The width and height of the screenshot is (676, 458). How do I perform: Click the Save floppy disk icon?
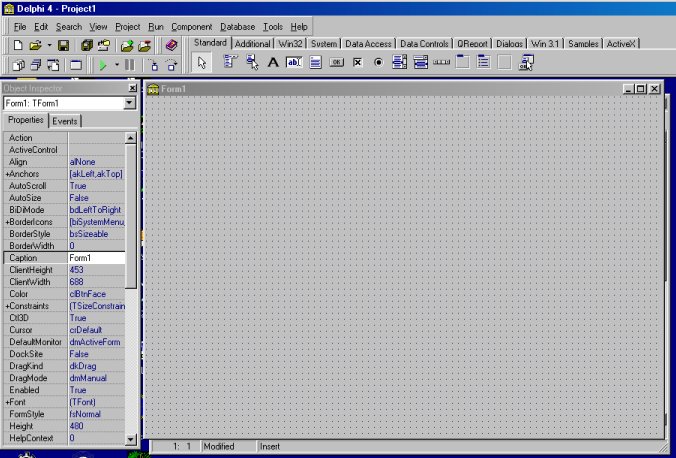coord(63,45)
